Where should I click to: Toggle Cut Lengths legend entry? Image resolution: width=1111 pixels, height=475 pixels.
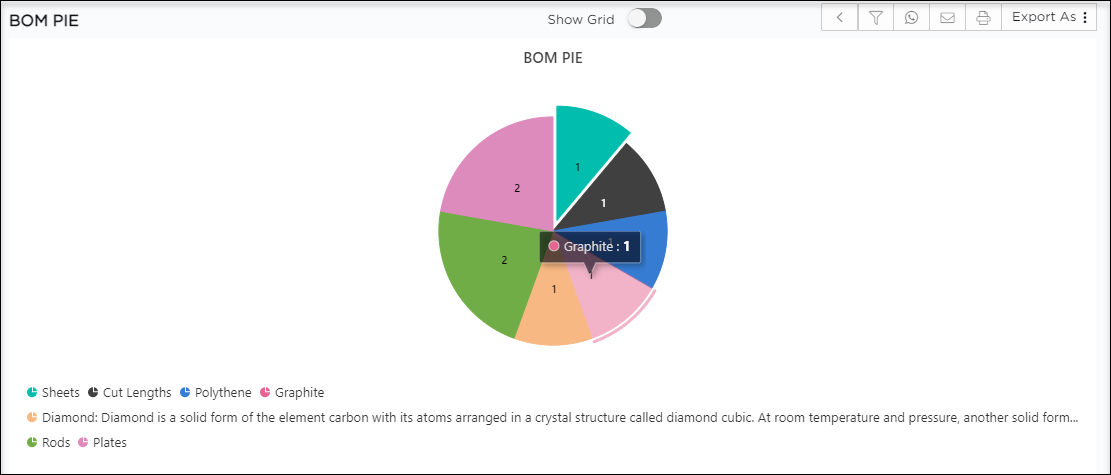pyautogui.click(x=130, y=392)
